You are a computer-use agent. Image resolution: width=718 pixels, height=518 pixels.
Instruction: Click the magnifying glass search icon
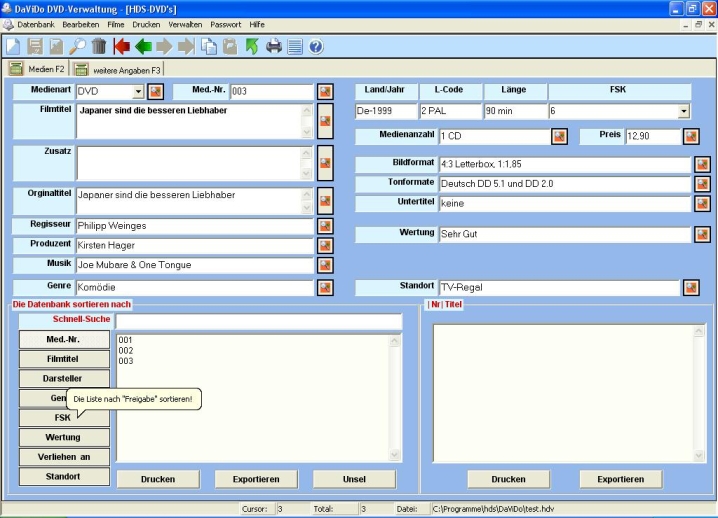[x=77, y=46]
